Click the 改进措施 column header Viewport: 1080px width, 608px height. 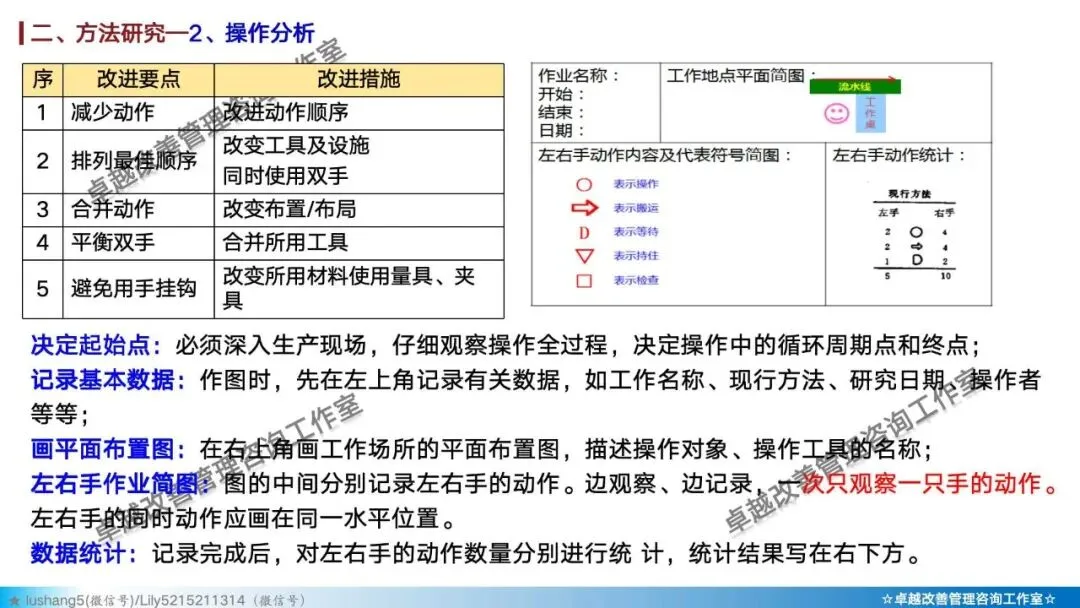(x=358, y=79)
